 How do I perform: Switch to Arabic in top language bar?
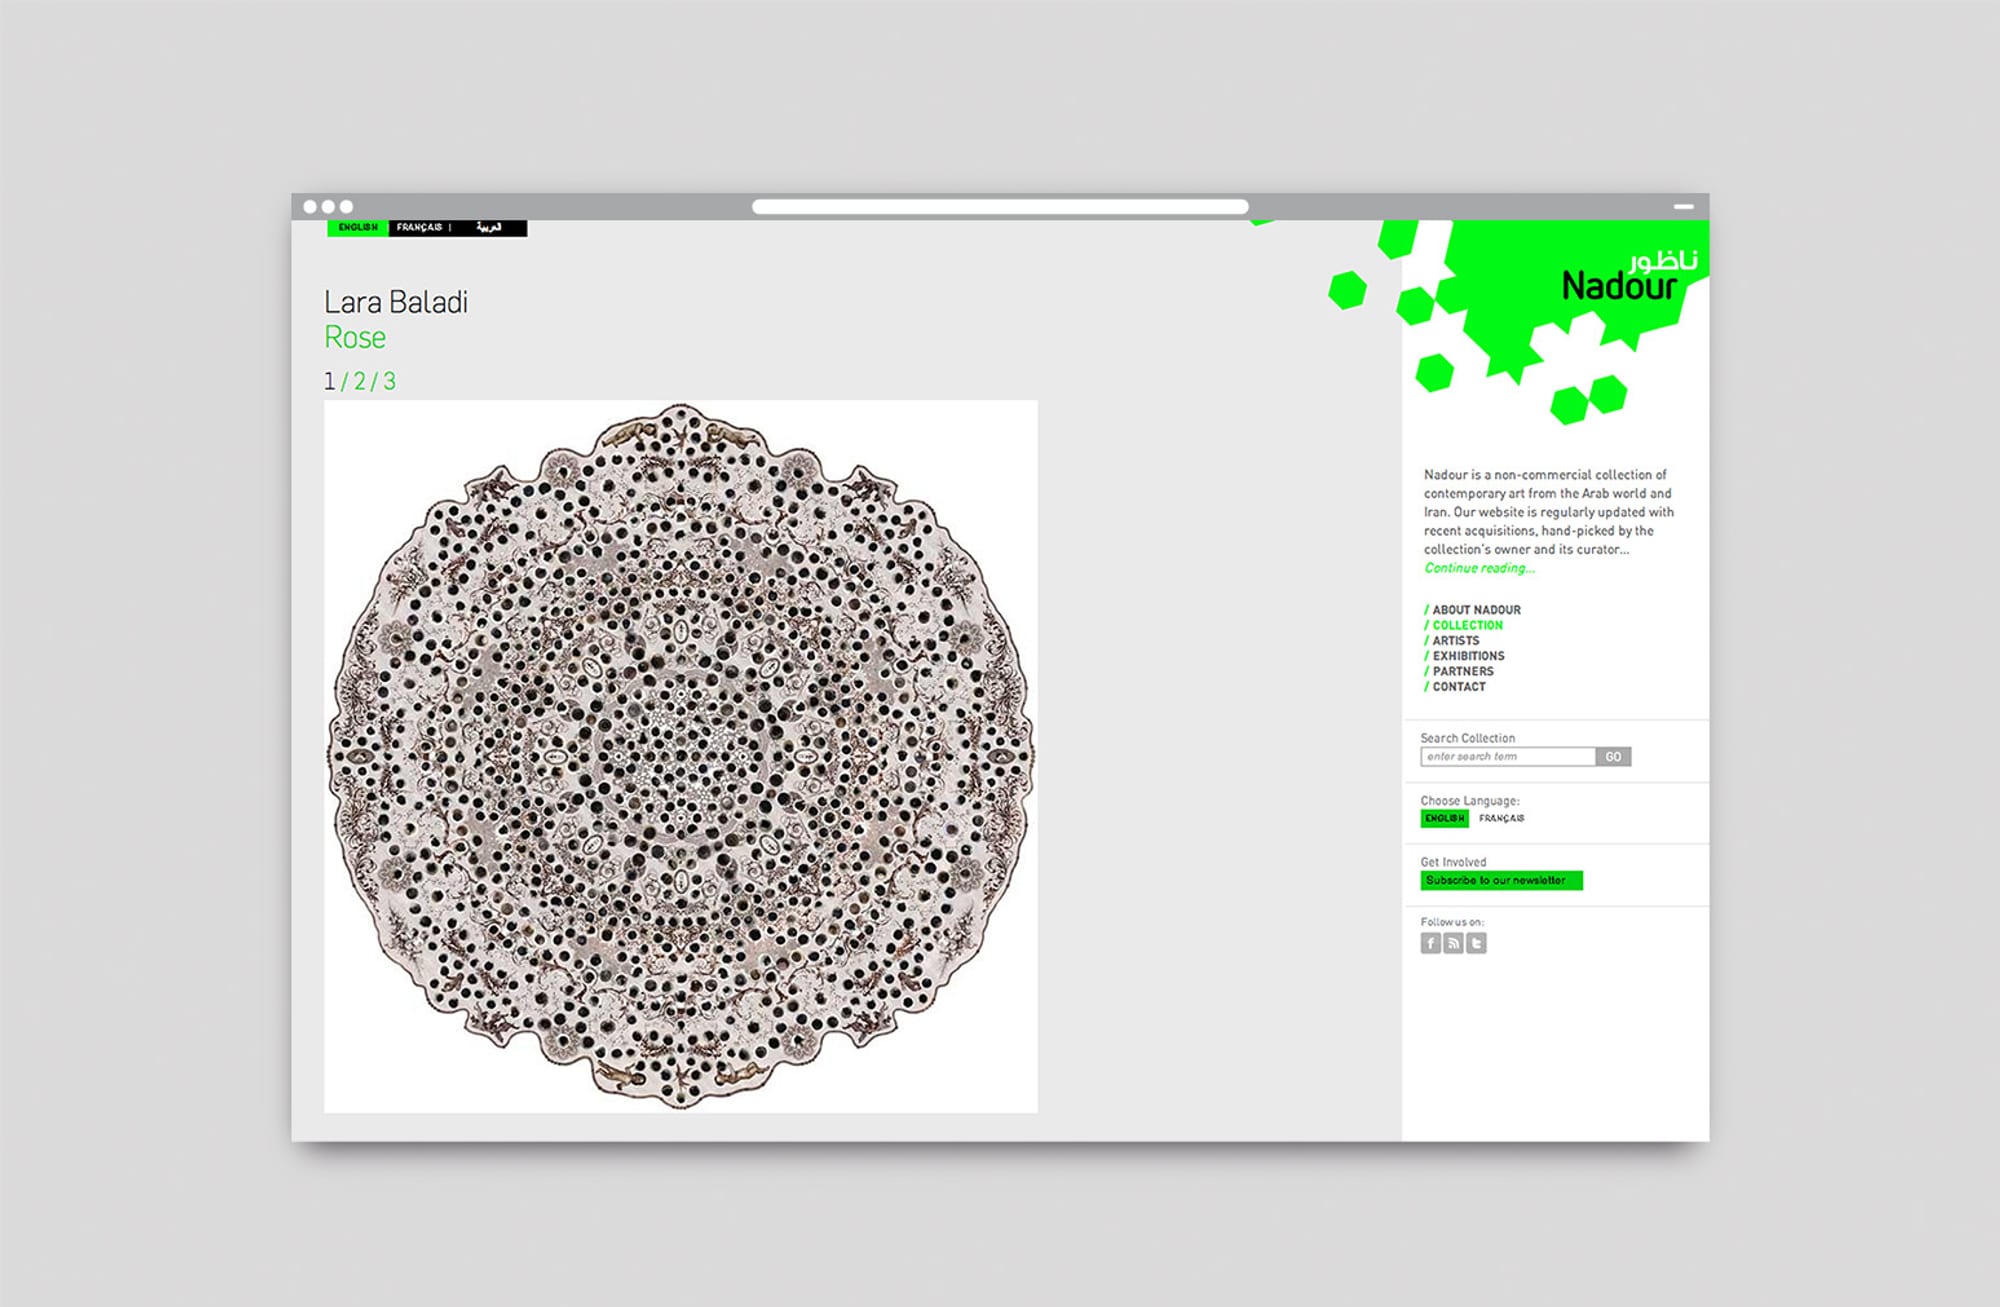[489, 228]
